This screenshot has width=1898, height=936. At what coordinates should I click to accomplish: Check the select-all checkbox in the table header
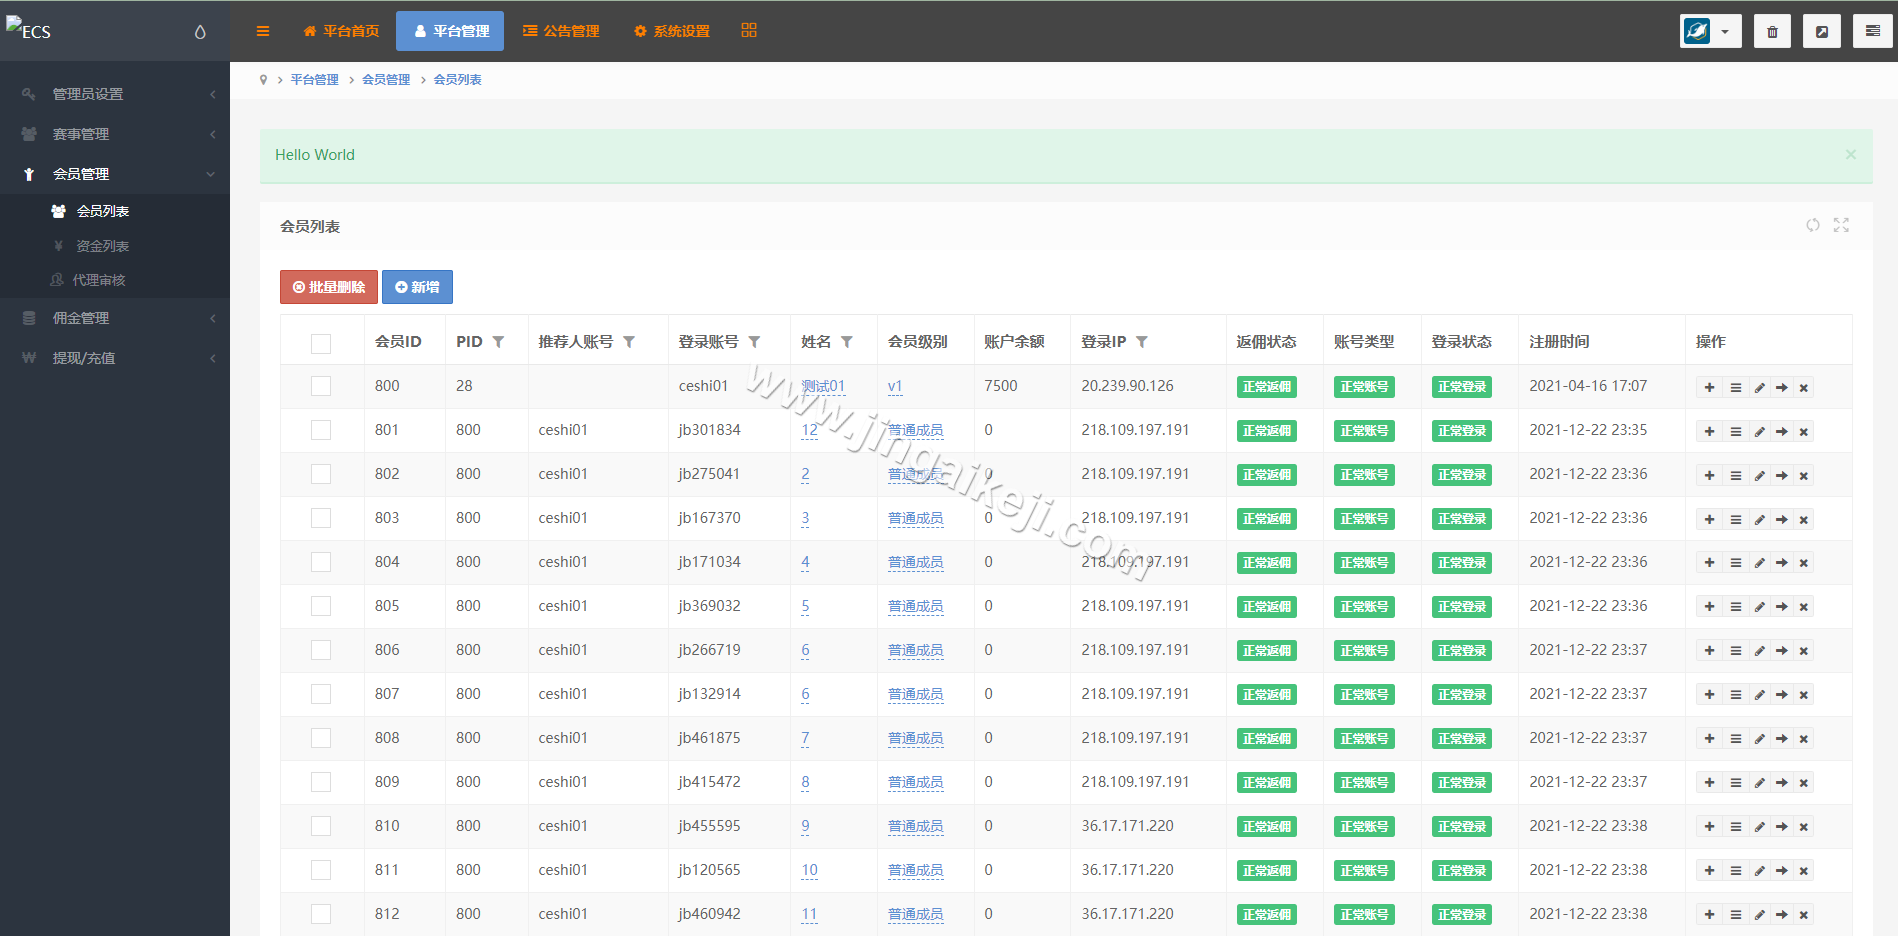(321, 343)
